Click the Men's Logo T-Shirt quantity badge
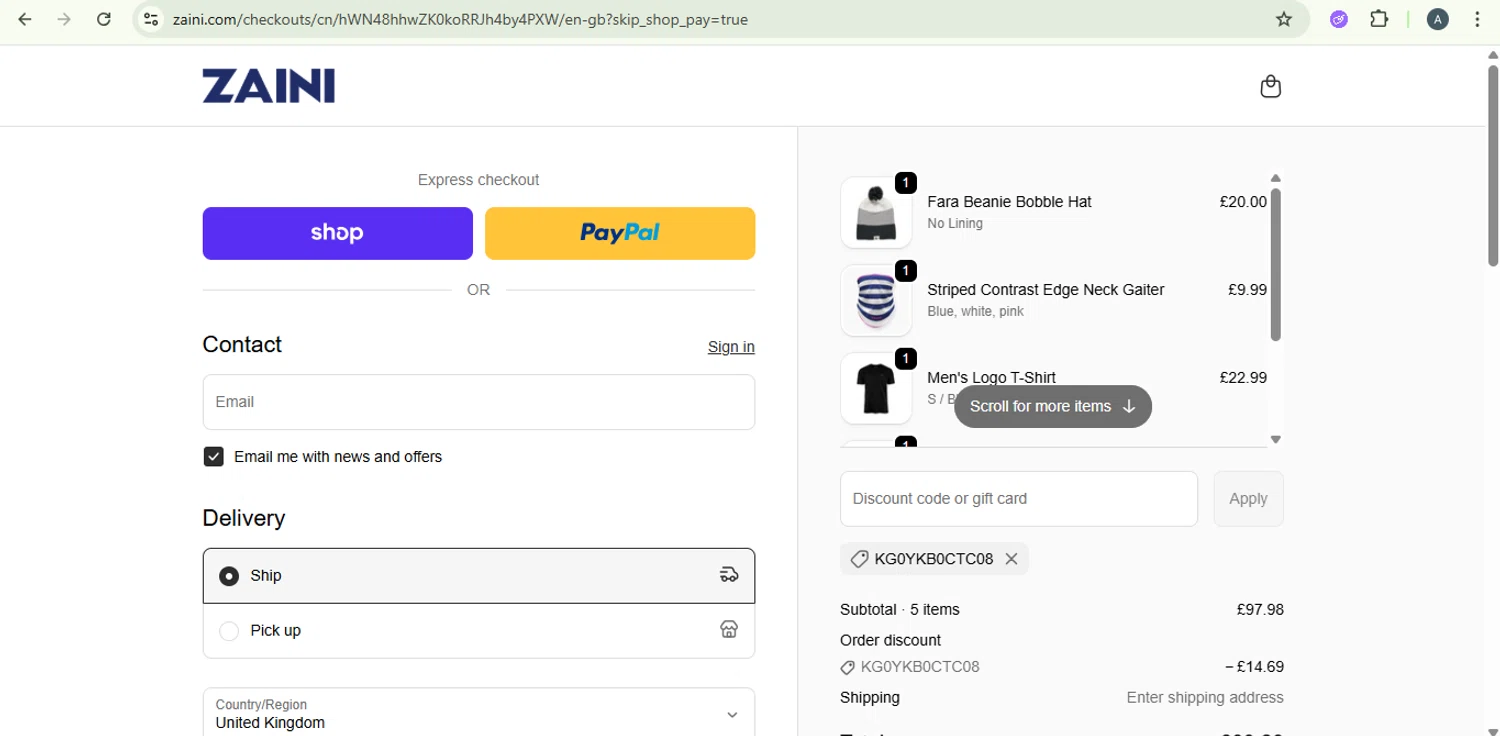The height and width of the screenshot is (736, 1500). click(905, 359)
